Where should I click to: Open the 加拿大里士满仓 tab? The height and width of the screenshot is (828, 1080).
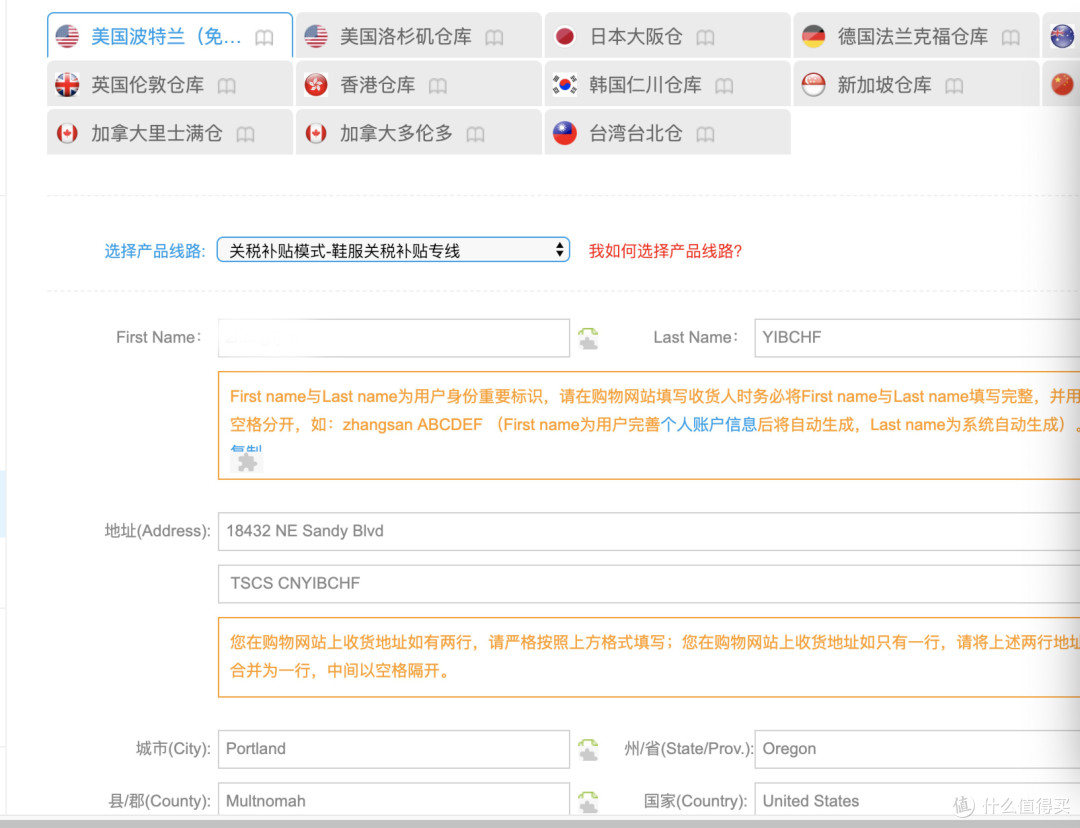pos(169,132)
